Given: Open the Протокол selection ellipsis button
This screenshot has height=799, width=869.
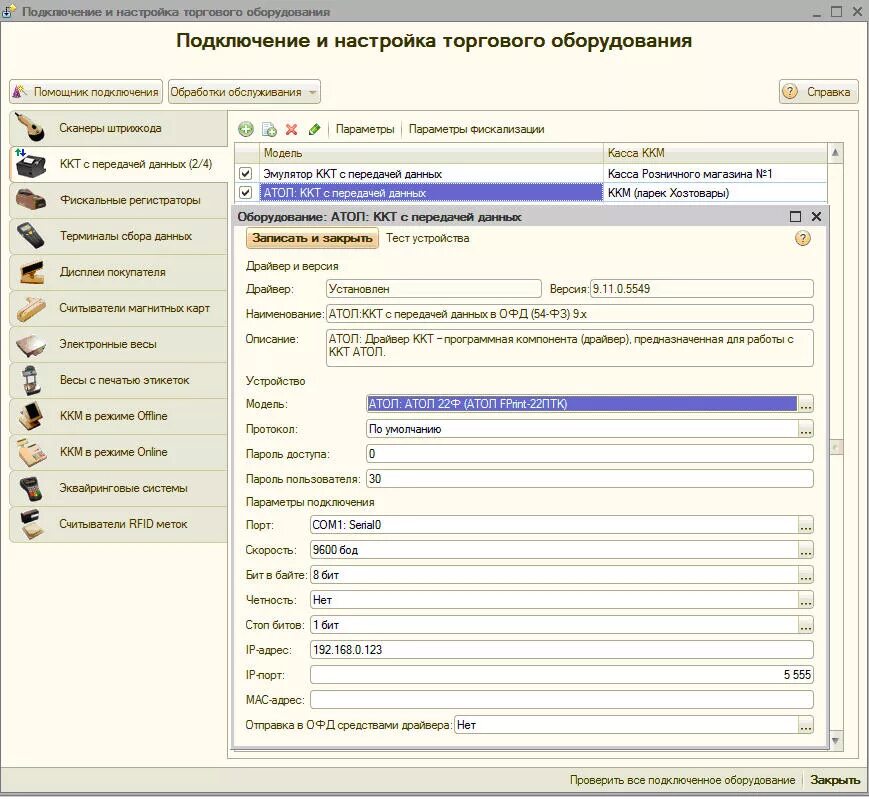Looking at the screenshot, I should coord(805,429).
